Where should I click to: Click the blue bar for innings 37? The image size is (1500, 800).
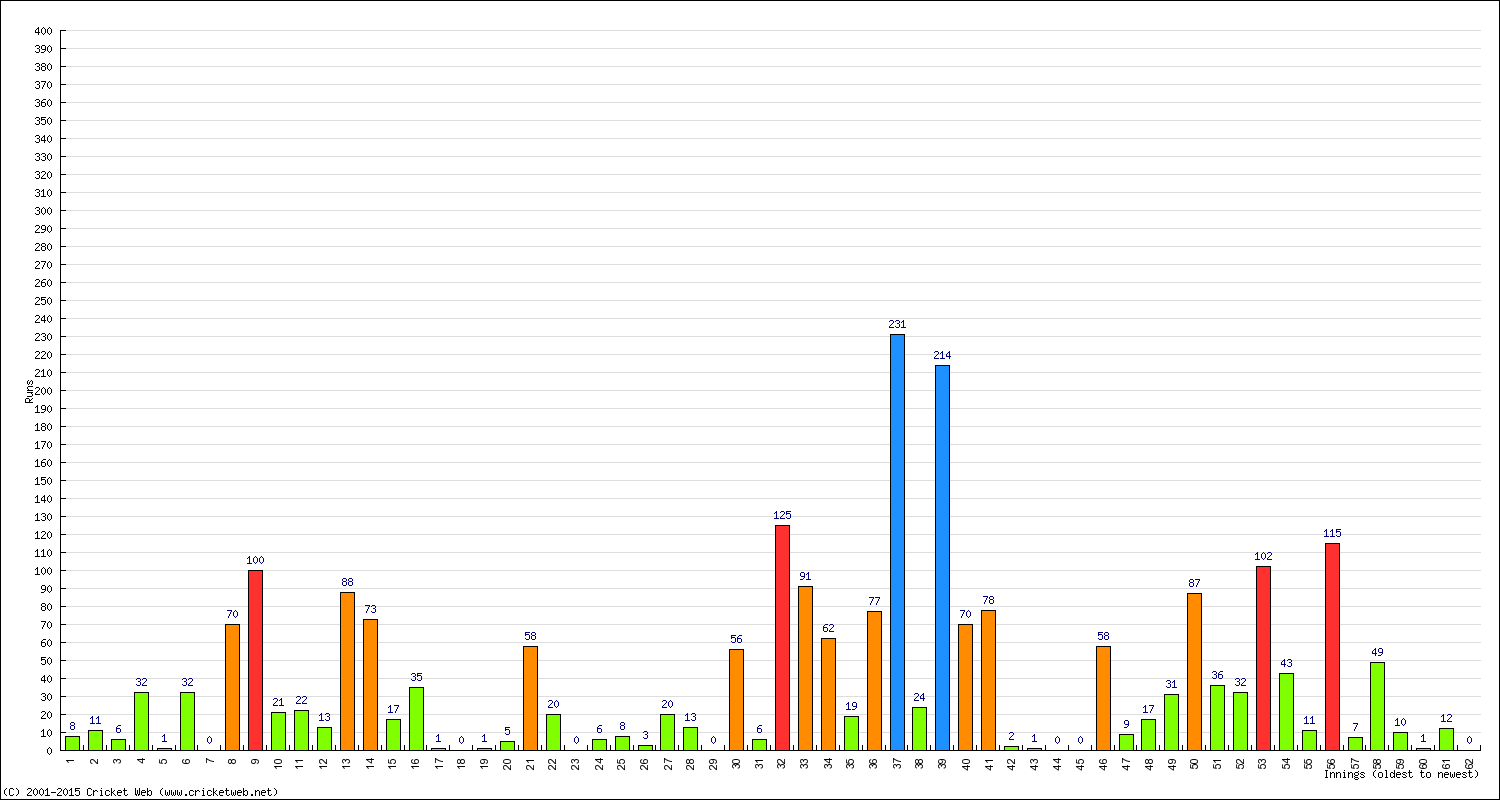point(897,542)
